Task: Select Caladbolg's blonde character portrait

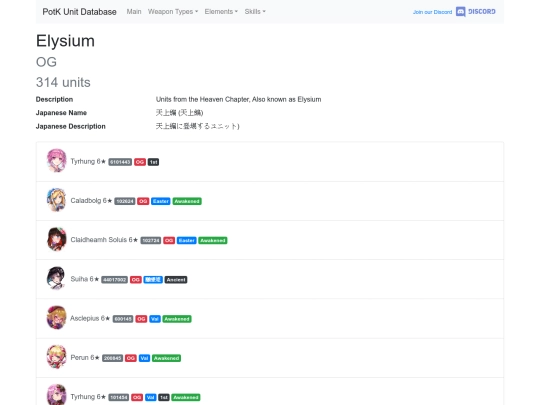Action: point(56,200)
